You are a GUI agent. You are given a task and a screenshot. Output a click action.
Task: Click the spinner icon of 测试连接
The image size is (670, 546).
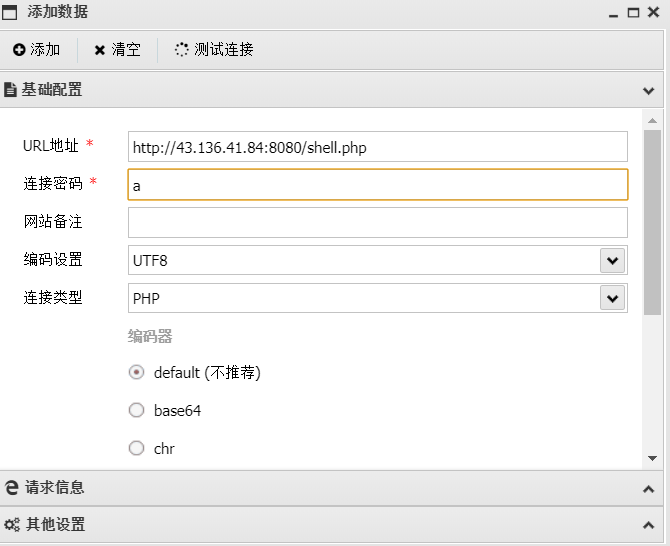coord(181,50)
